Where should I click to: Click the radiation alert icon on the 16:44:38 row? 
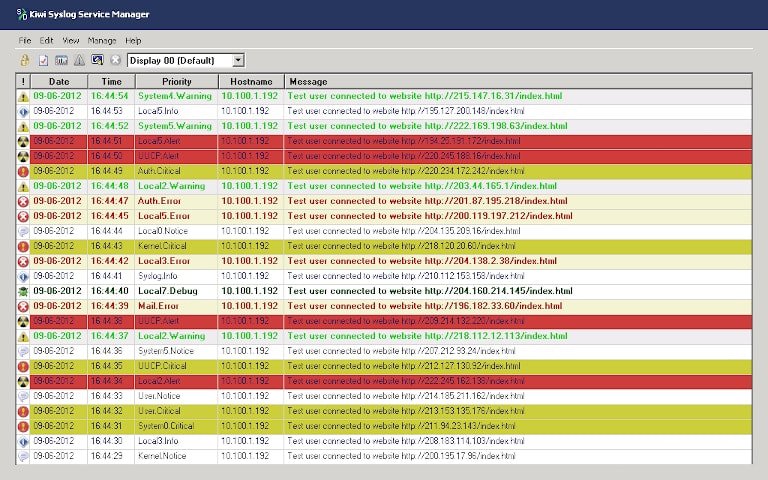pos(23,321)
